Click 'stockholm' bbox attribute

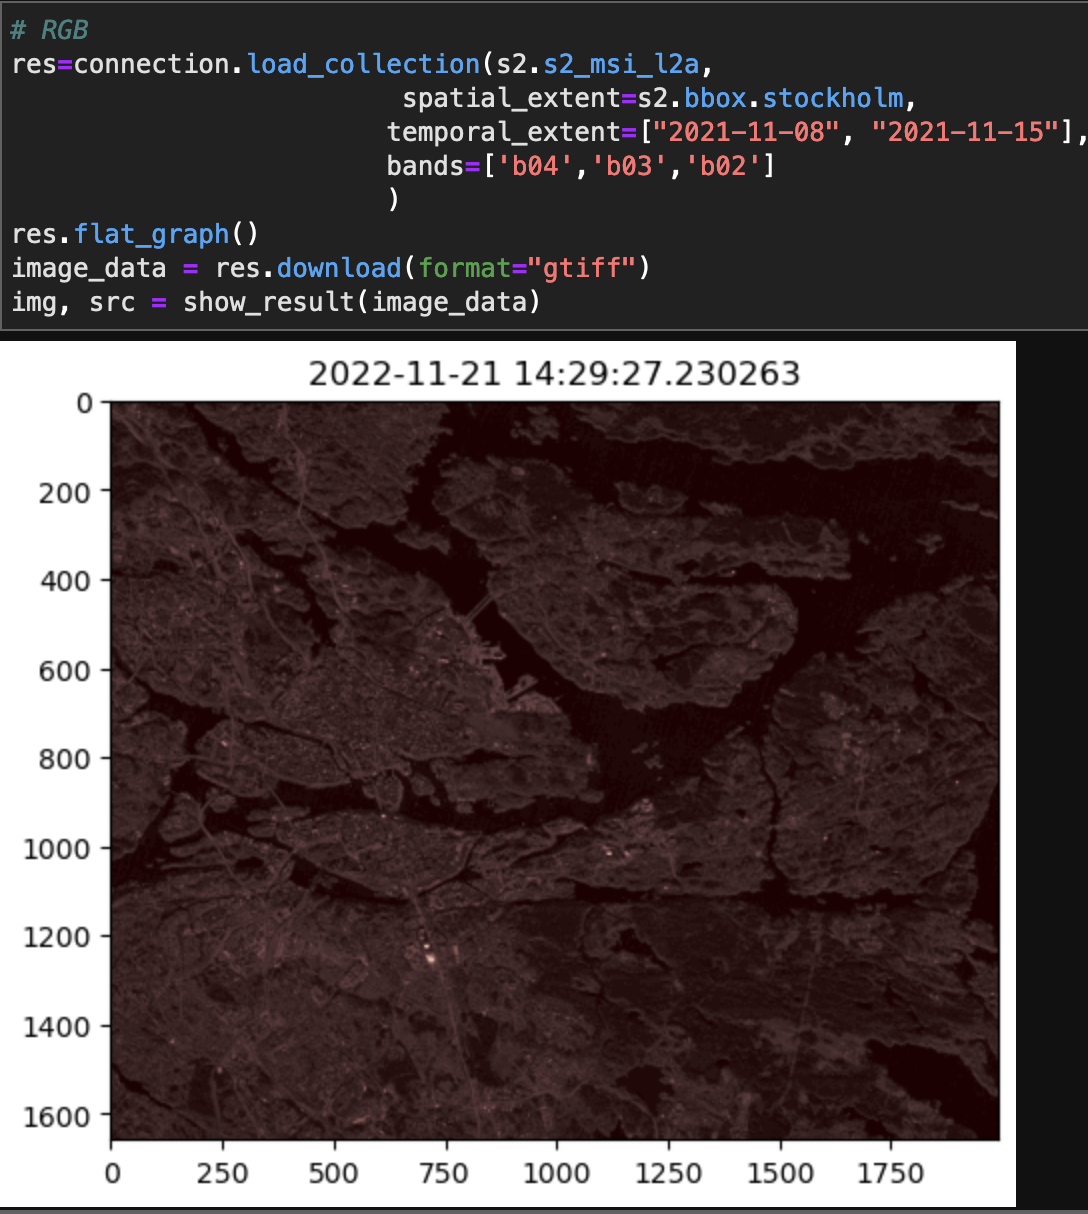point(833,98)
